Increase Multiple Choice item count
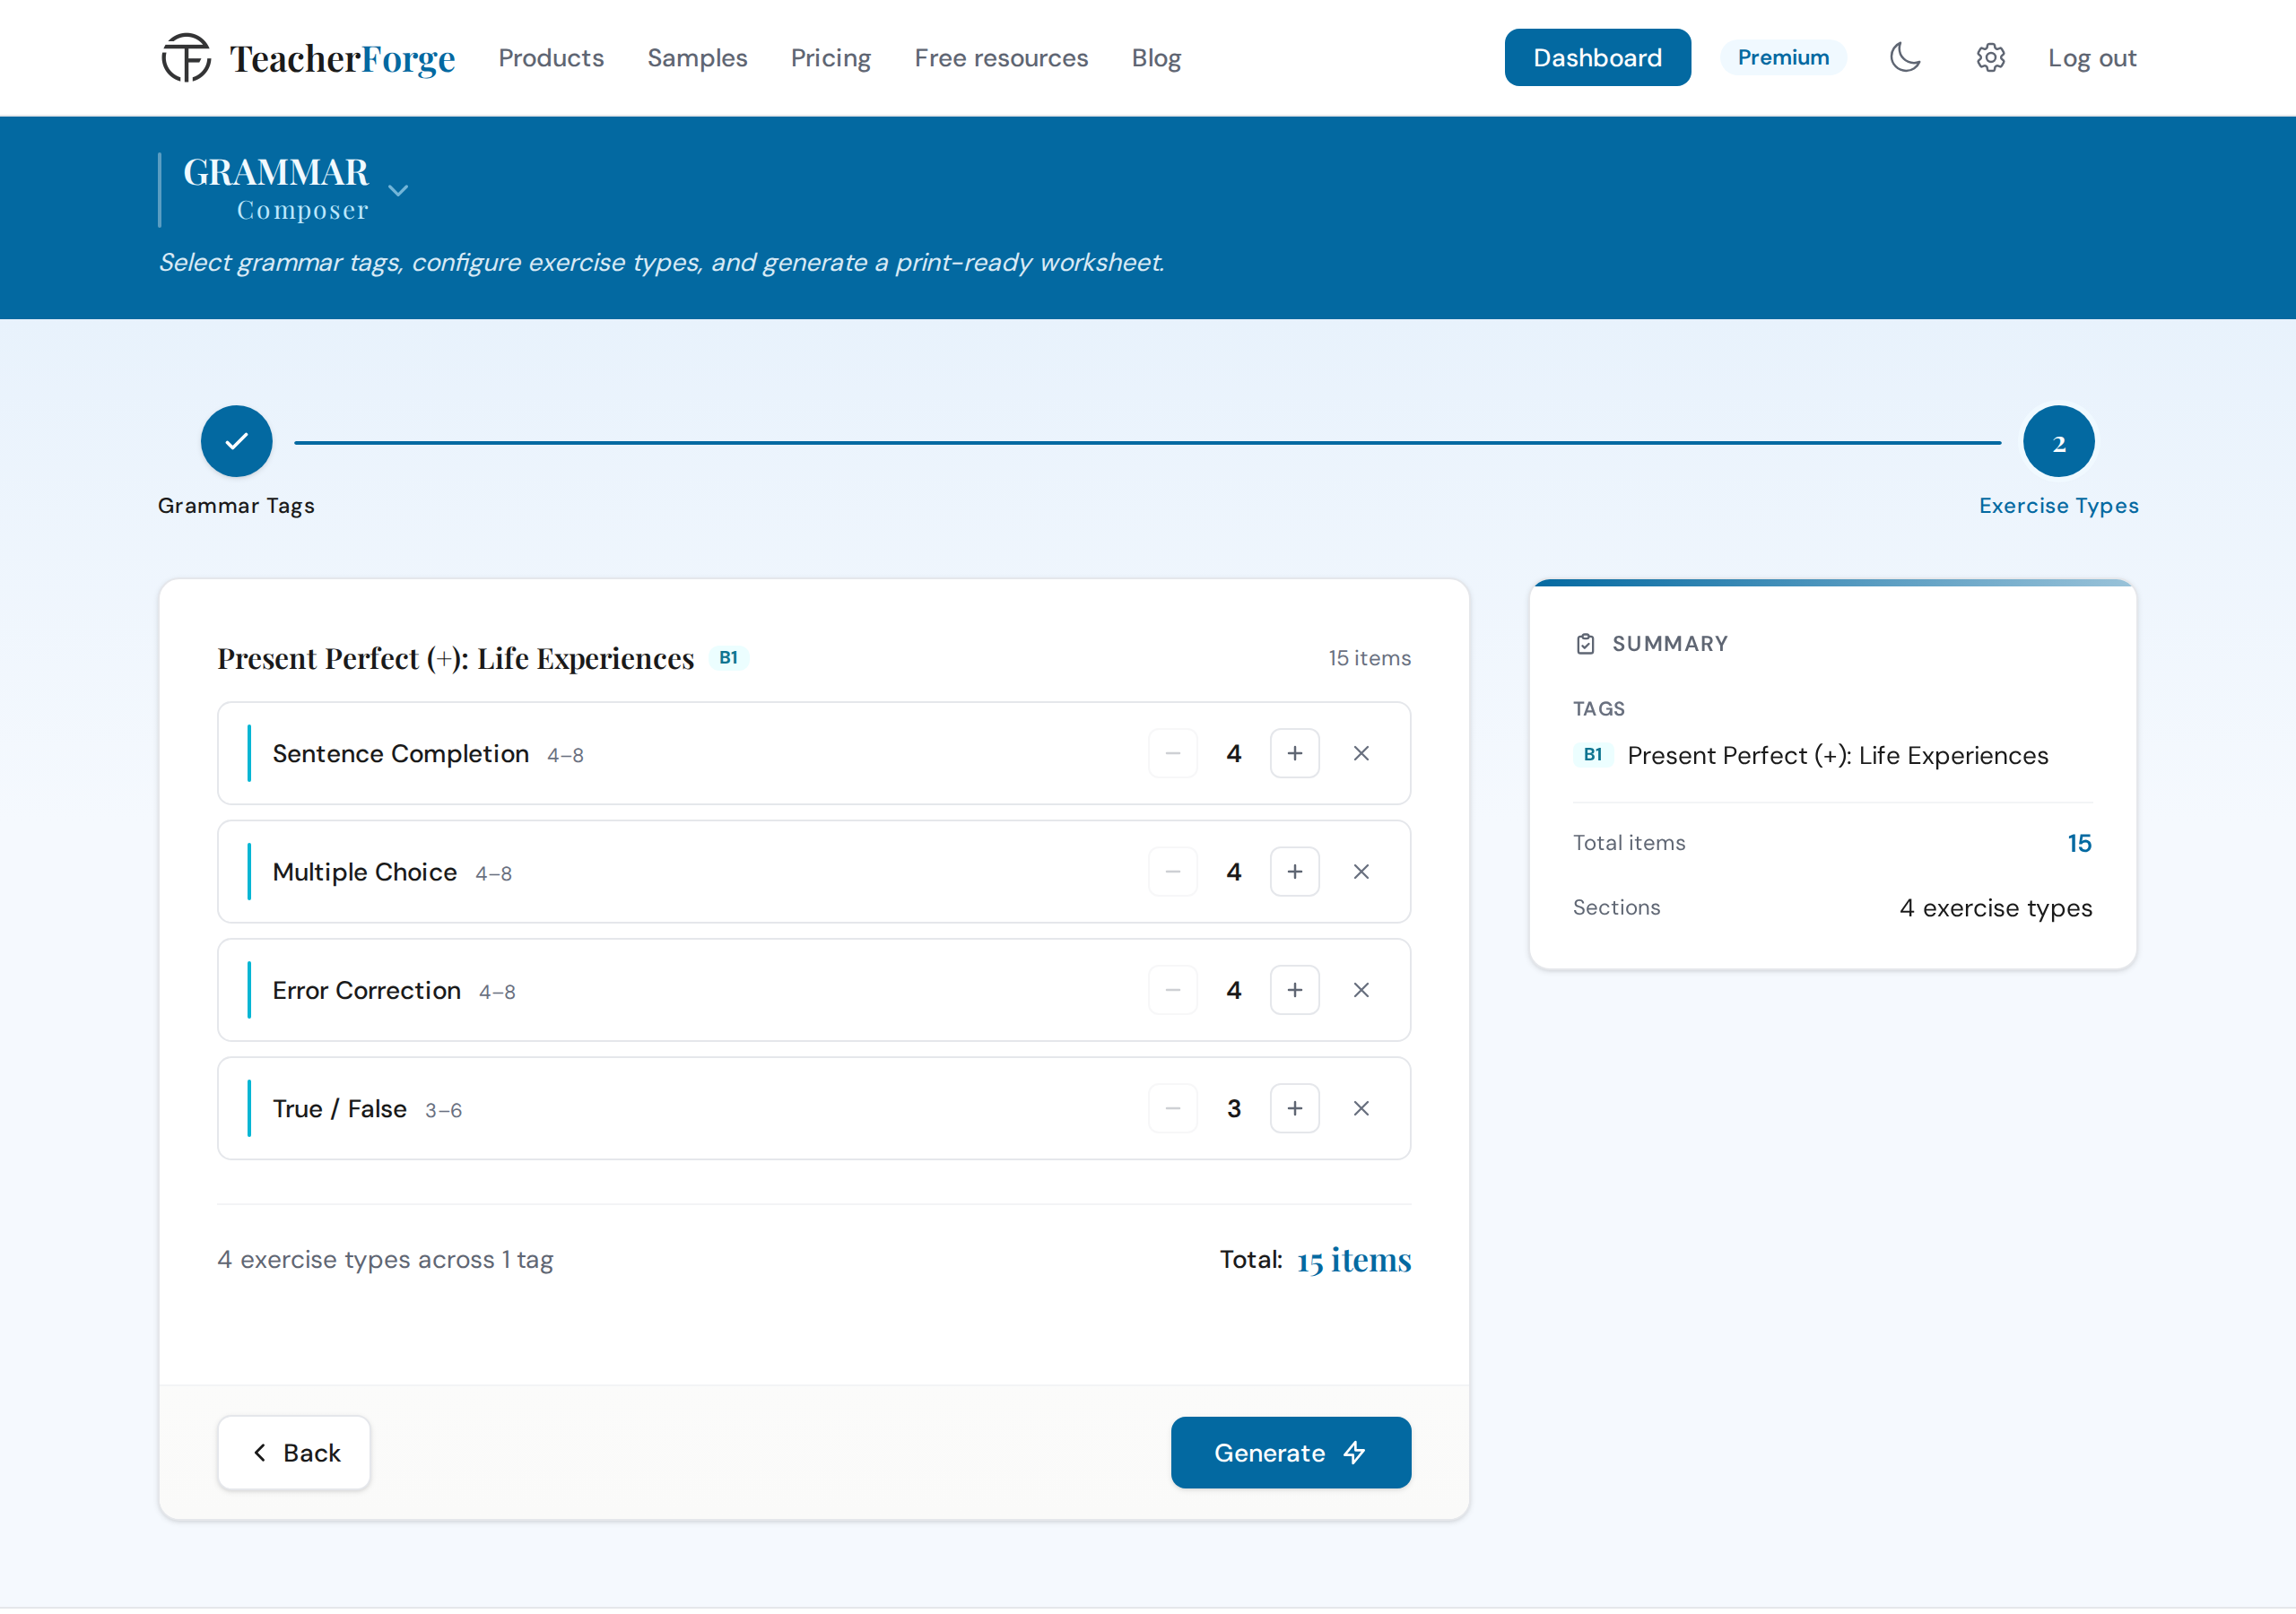 1294,872
